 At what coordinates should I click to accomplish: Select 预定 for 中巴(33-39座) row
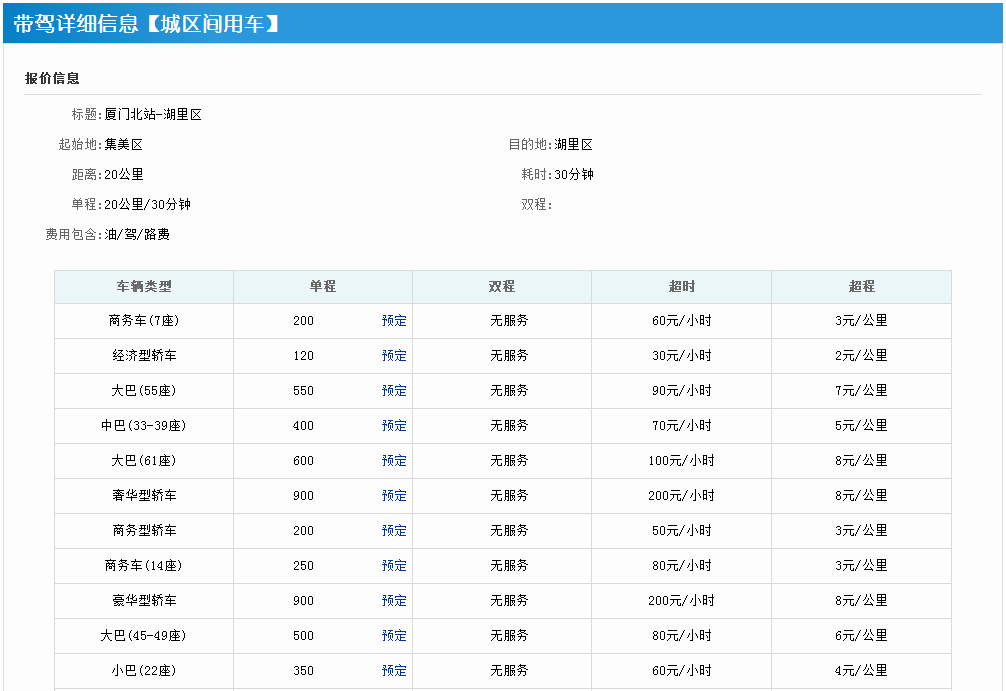[x=394, y=425]
